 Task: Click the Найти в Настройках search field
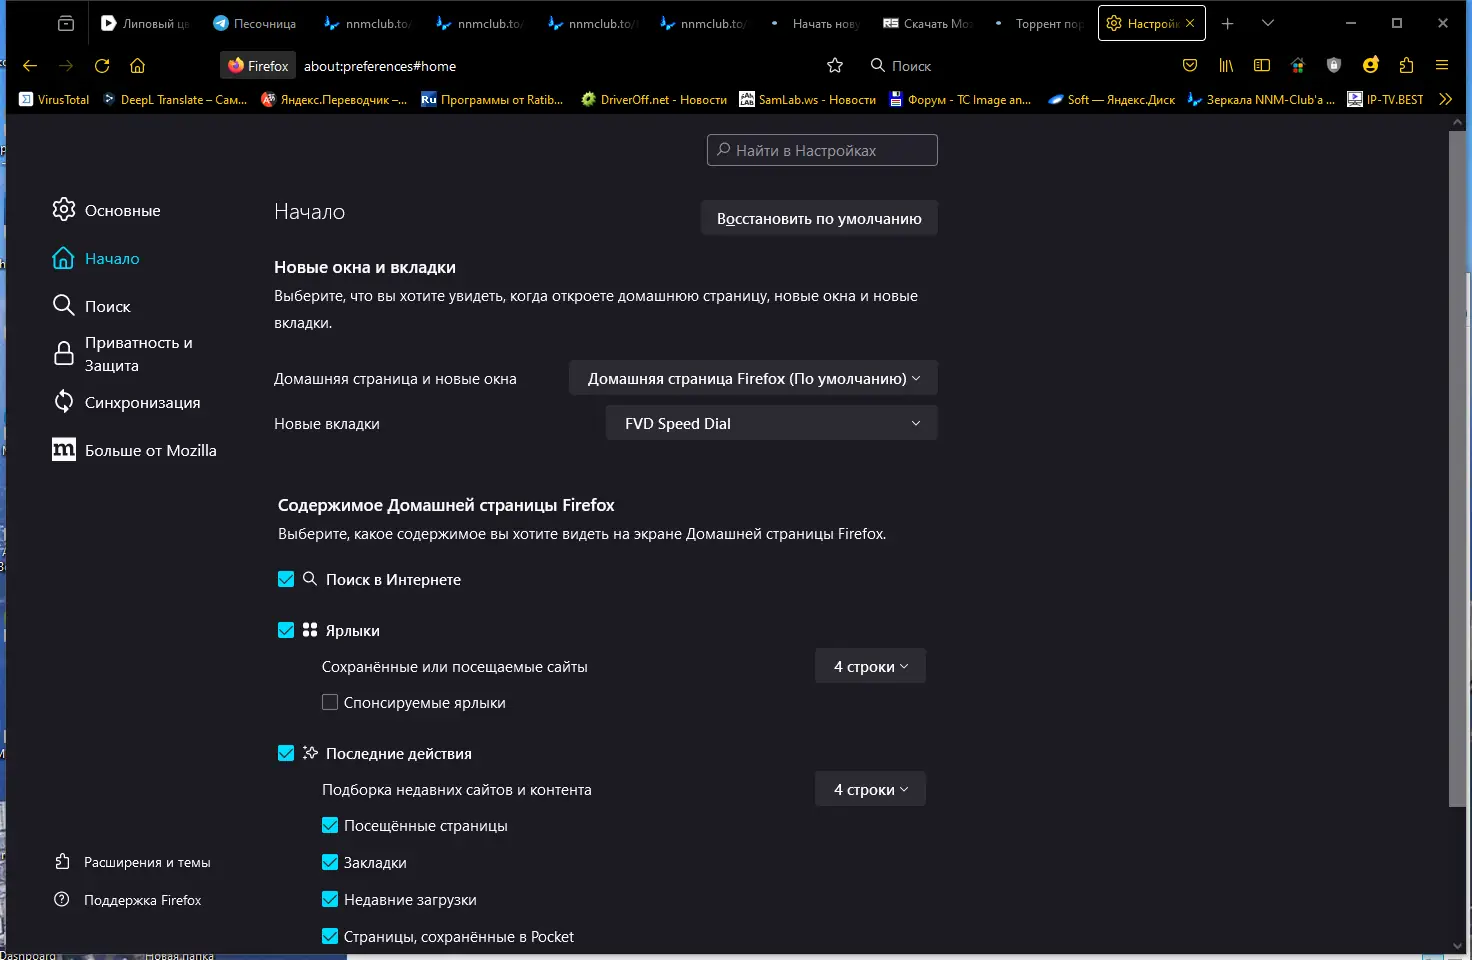(822, 151)
